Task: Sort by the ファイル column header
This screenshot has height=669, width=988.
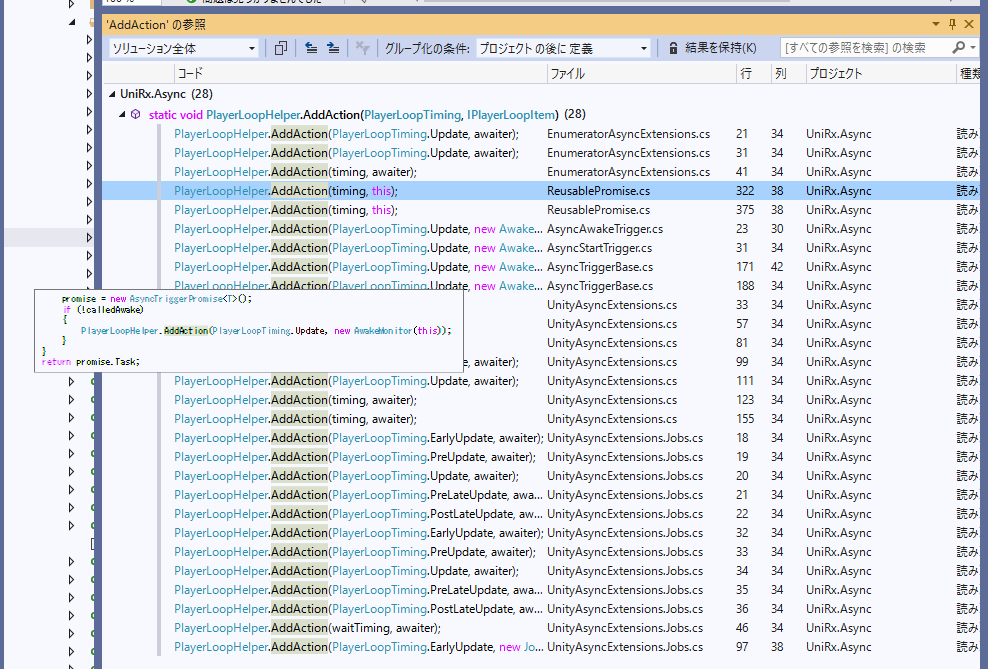Action: pyautogui.click(x=641, y=74)
